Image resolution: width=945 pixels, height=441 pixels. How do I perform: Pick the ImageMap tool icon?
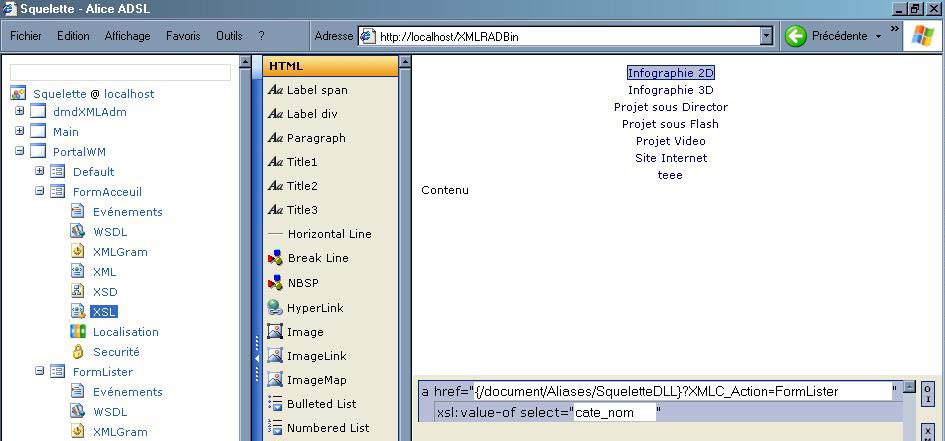275,380
